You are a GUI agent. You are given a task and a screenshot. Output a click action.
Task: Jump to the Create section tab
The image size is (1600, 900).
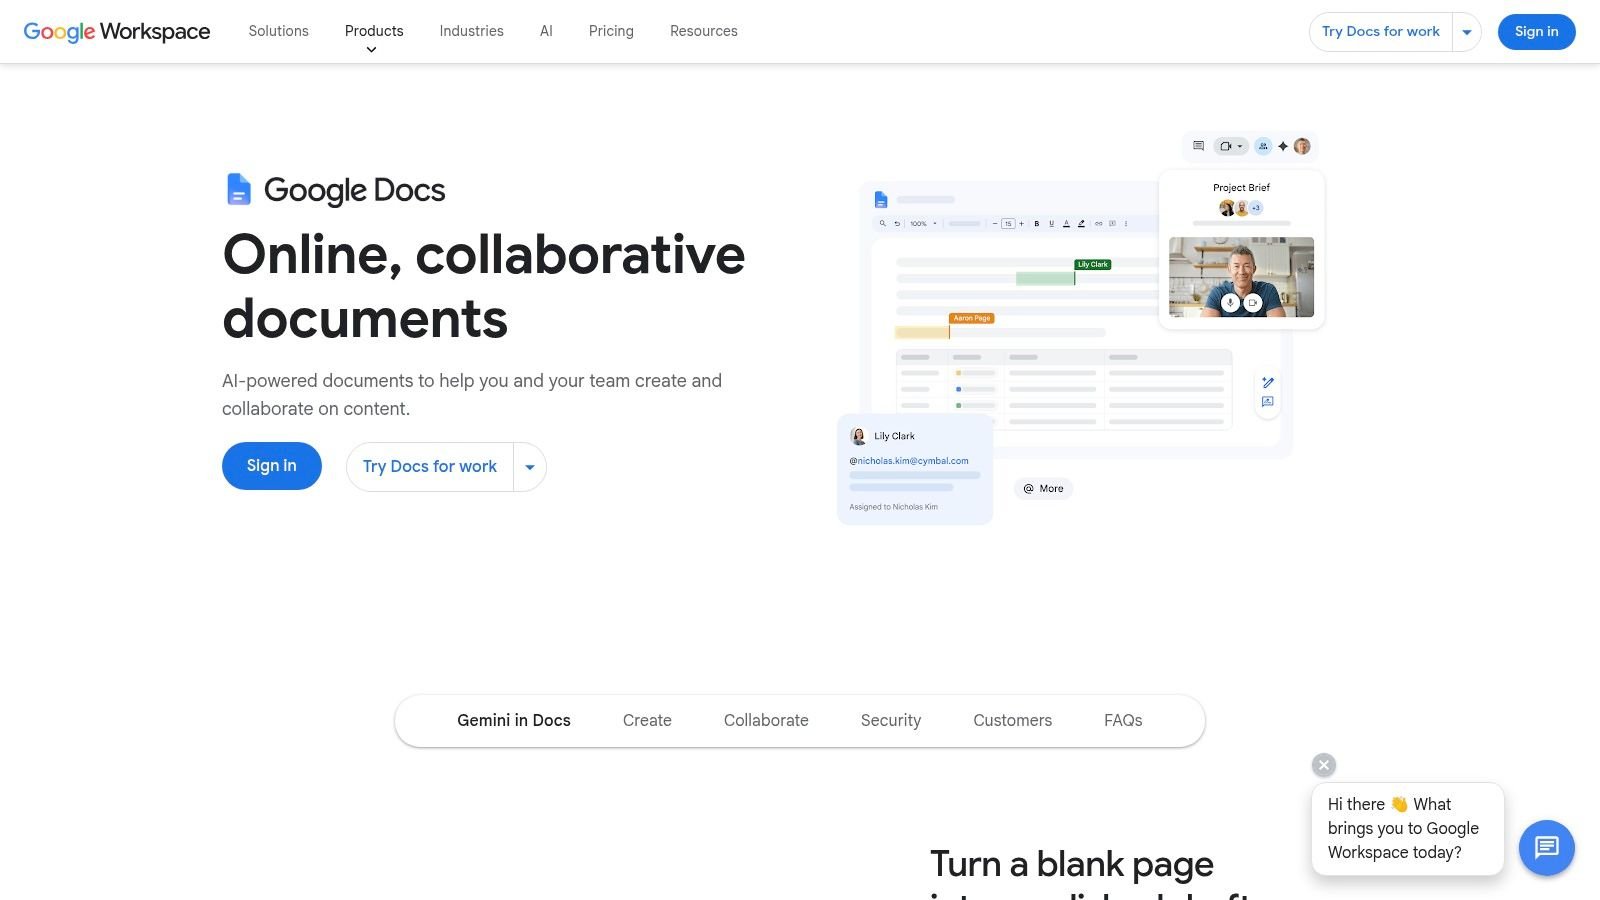point(647,720)
